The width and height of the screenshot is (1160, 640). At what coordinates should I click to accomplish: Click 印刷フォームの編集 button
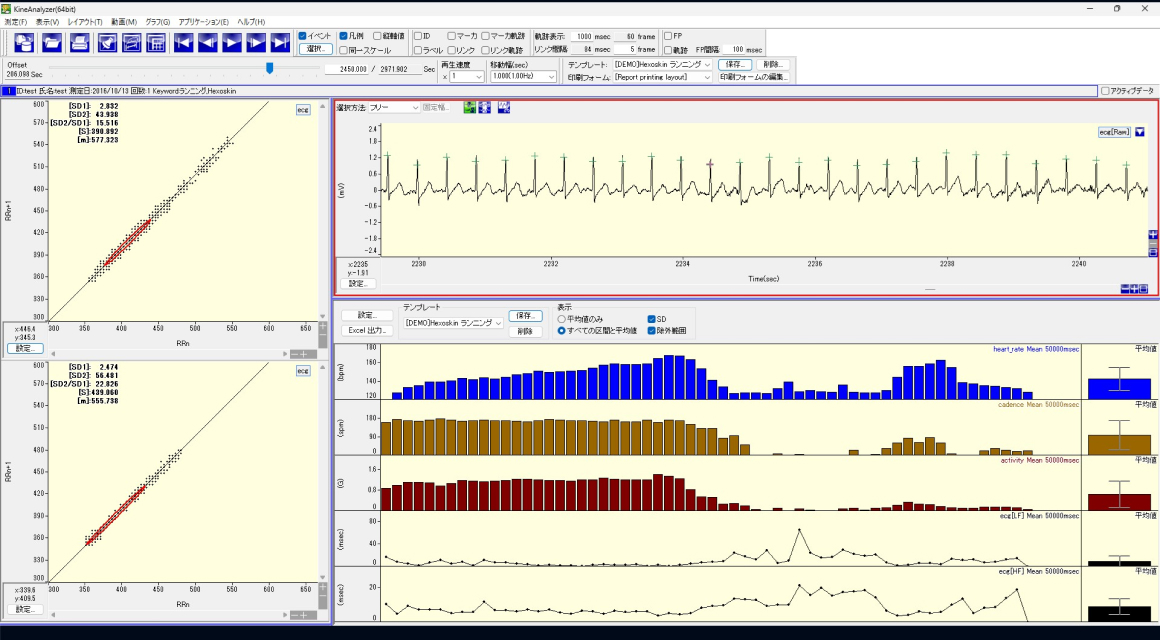tap(754, 77)
